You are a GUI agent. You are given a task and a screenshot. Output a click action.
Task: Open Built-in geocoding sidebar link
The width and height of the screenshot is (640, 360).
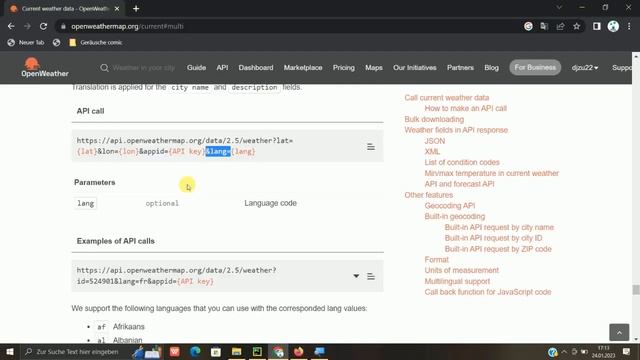455,216
